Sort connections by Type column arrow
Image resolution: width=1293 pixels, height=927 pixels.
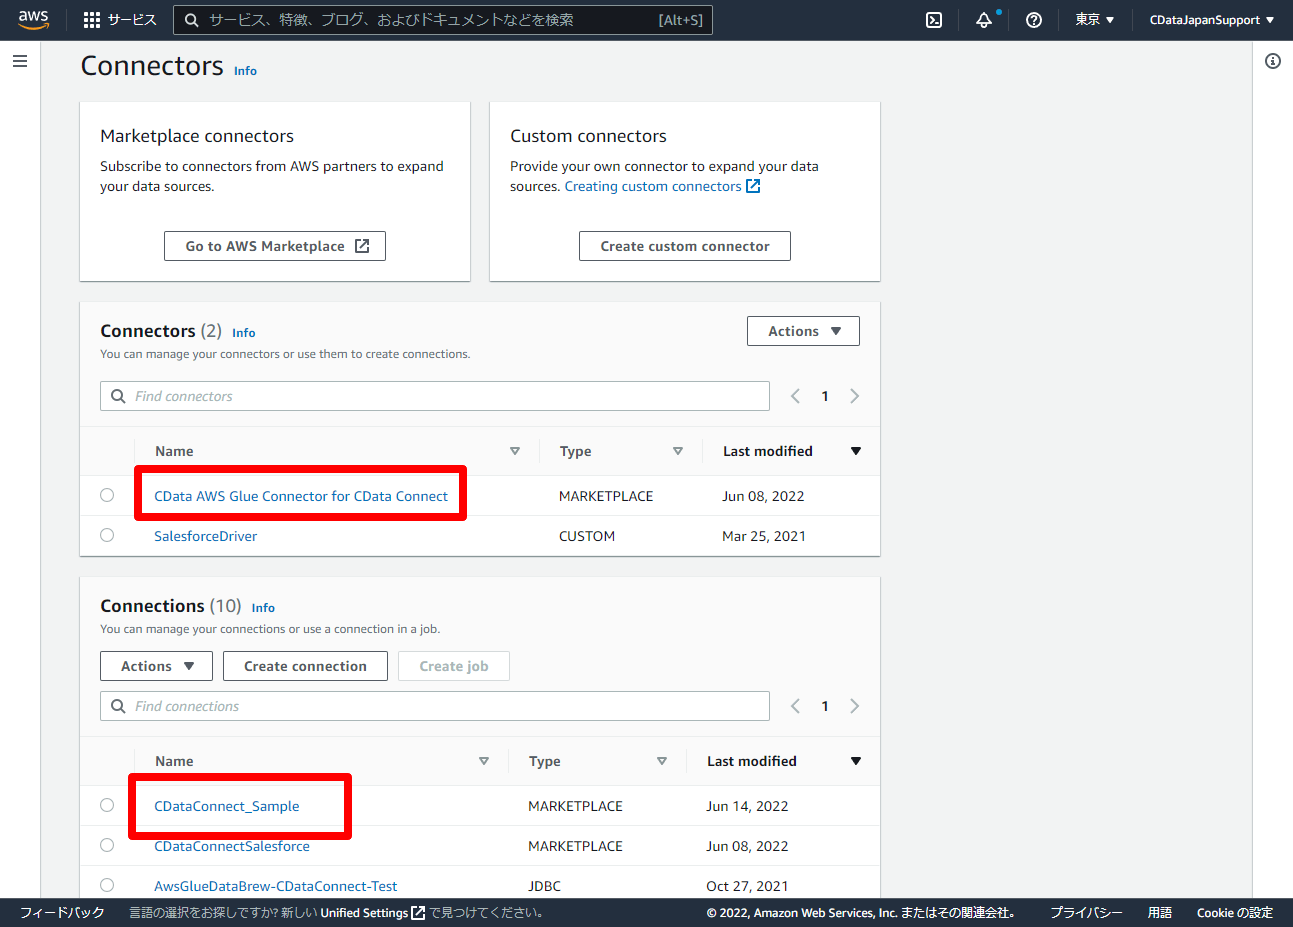662,761
